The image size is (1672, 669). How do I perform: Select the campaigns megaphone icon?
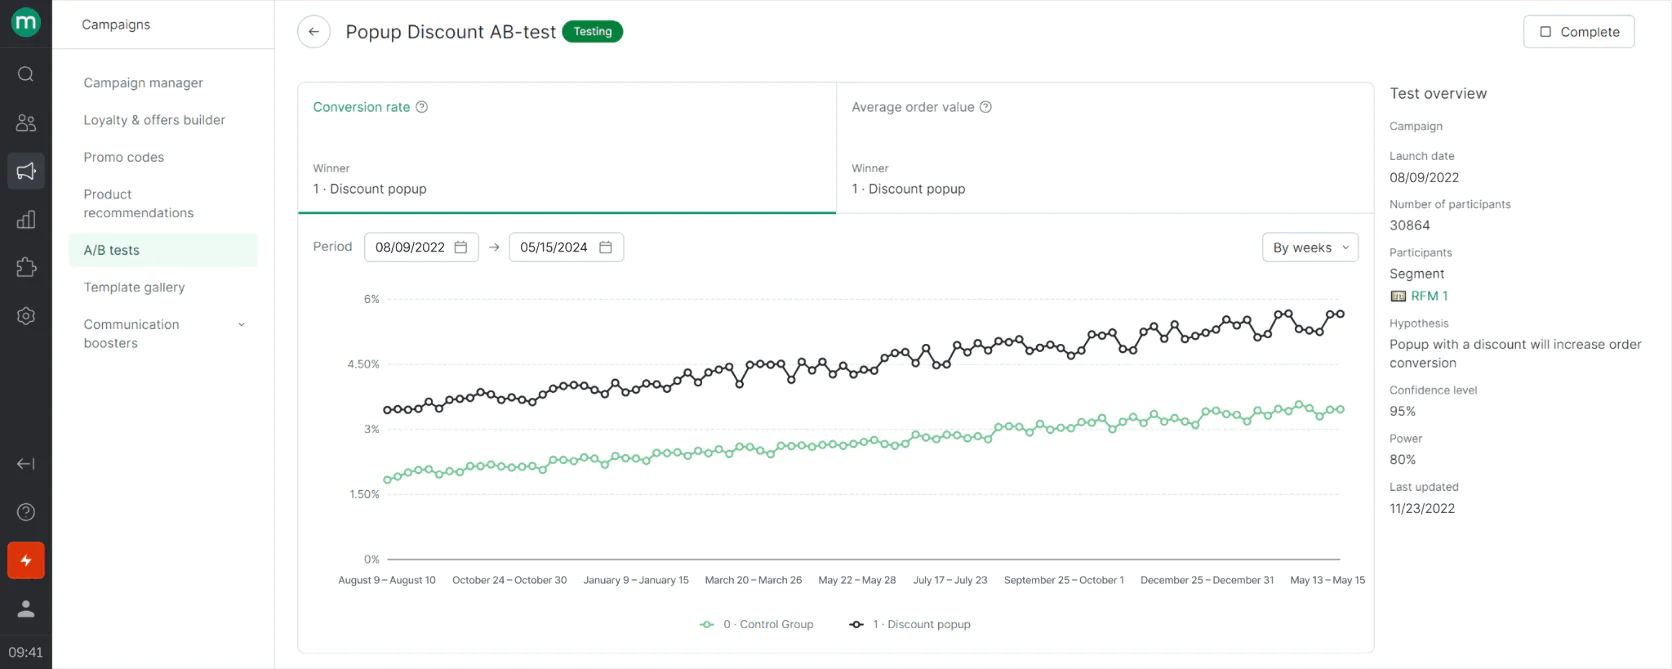pos(26,171)
